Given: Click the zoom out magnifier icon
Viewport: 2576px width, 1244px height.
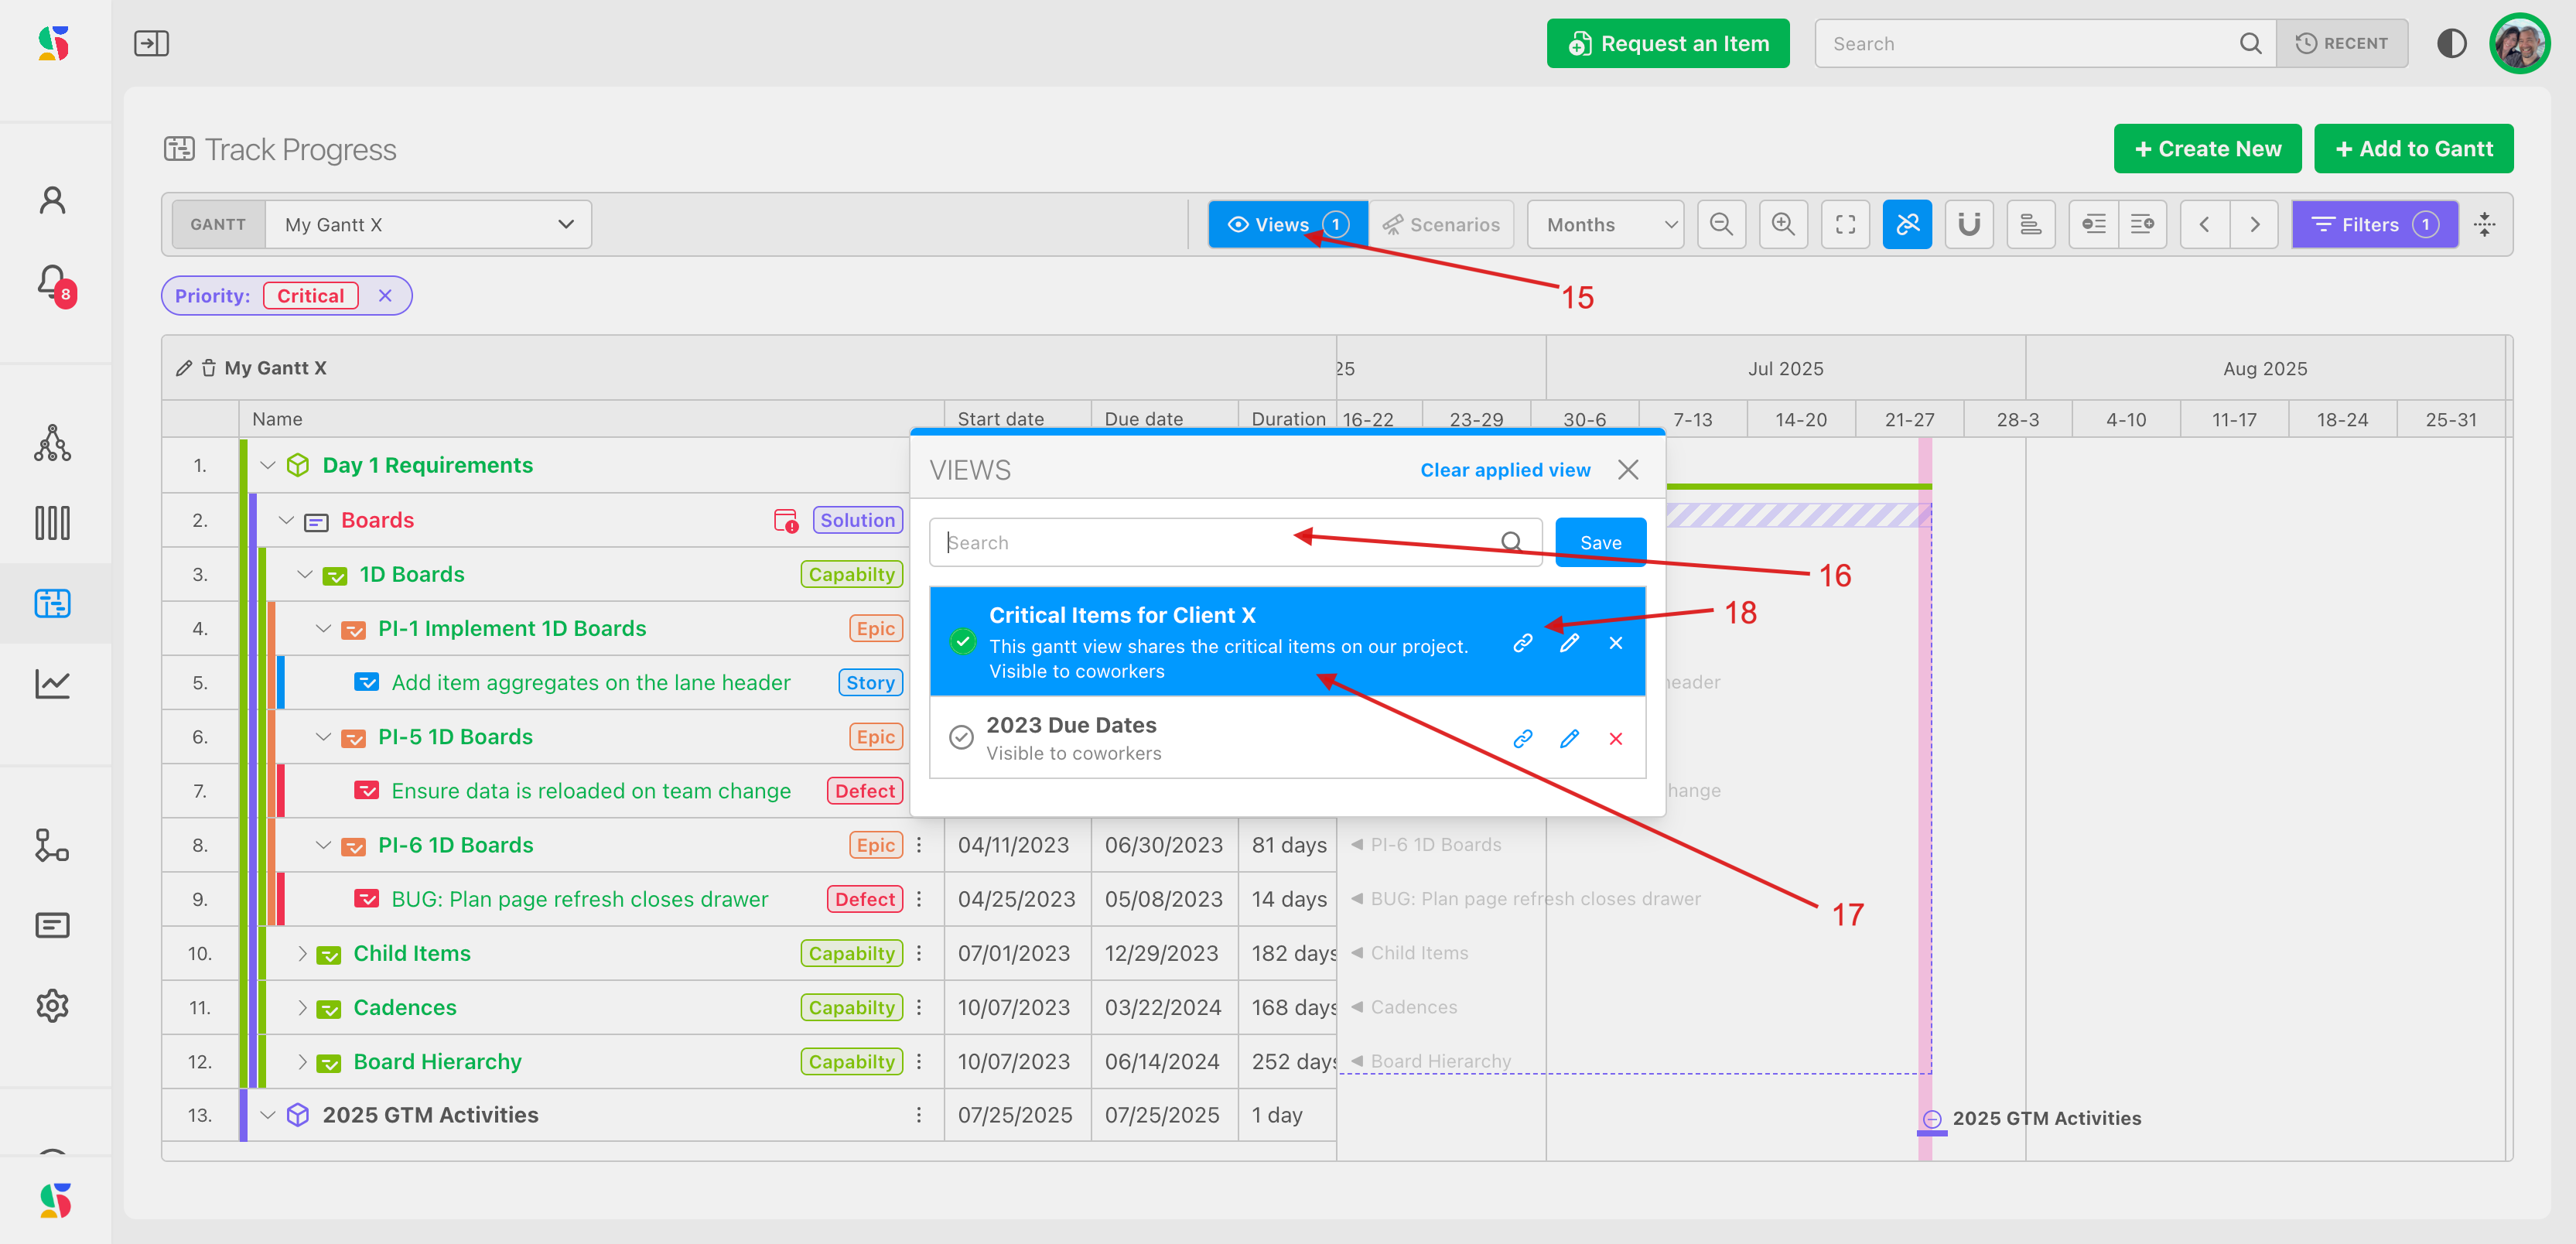Looking at the screenshot, I should tap(1720, 224).
